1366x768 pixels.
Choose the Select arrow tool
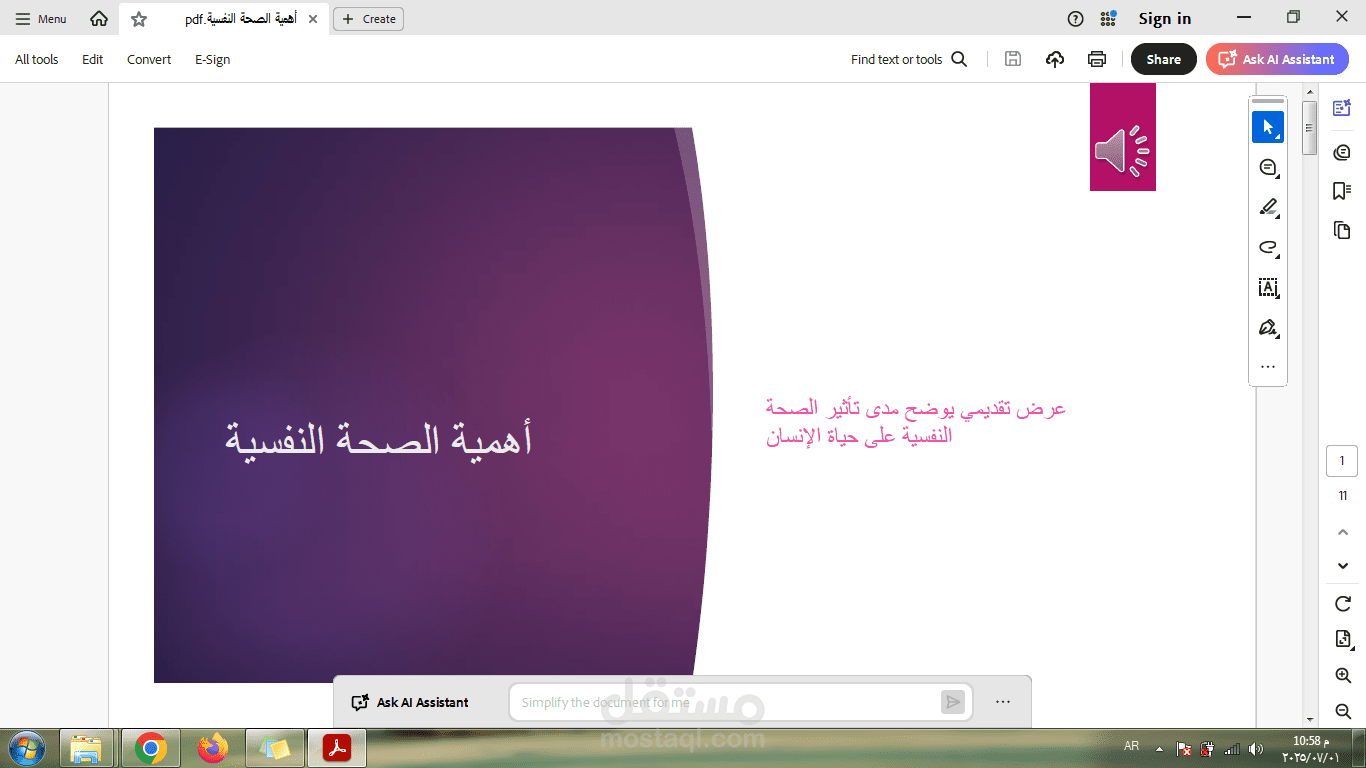click(x=1268, y=127)
